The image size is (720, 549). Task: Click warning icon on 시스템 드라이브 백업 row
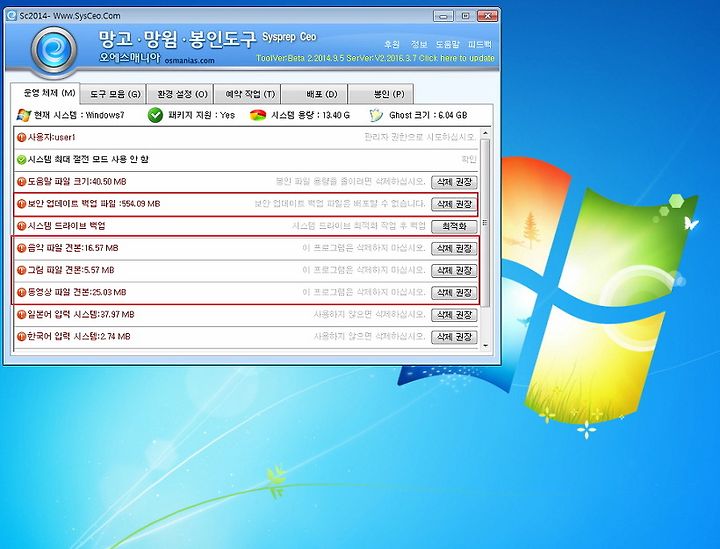(21, 226)
